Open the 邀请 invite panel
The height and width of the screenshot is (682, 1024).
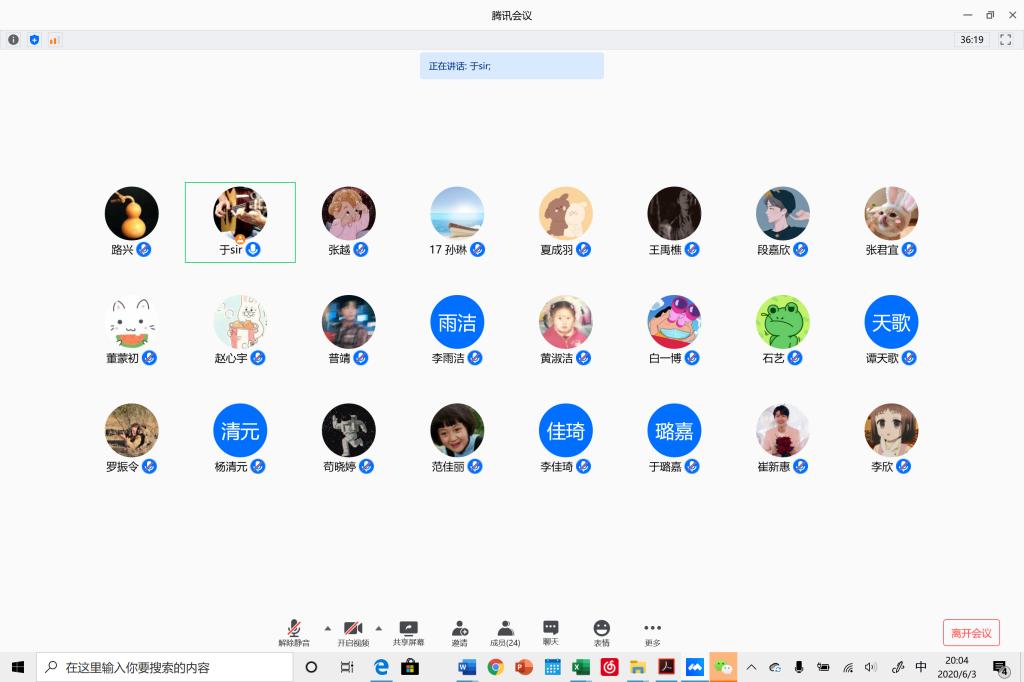[x=459, y=632]
